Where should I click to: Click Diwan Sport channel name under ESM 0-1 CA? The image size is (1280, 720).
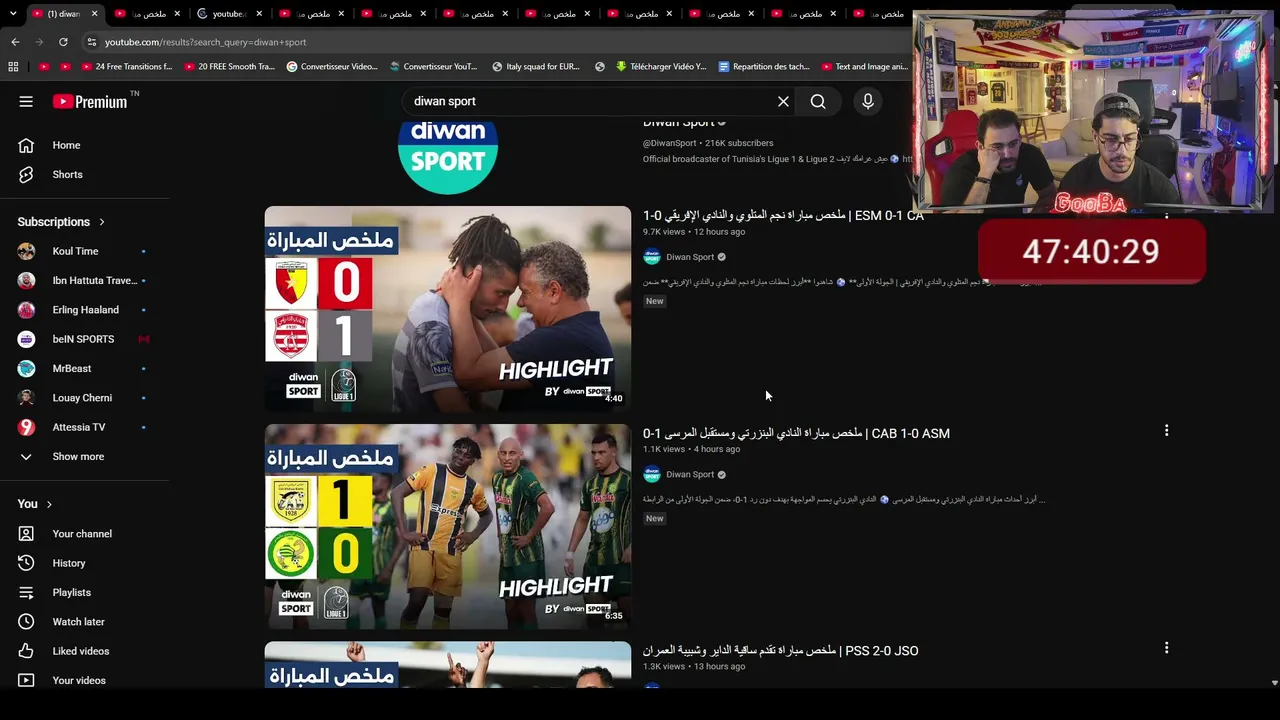tap(690, 257)
